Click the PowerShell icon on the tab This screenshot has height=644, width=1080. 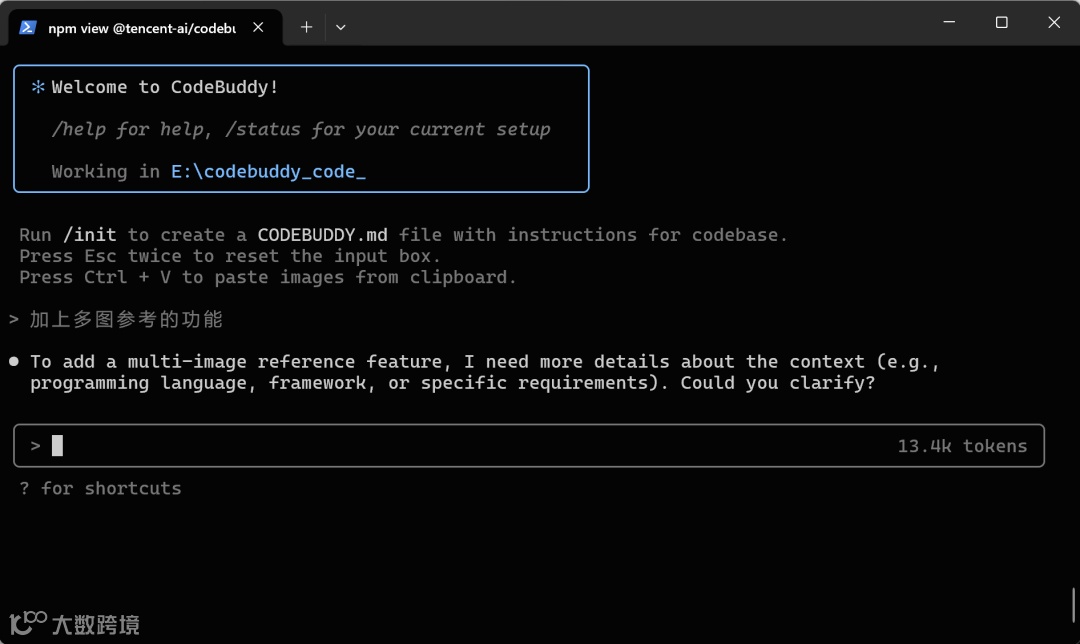pyautogui.click(x=28, y=28)
